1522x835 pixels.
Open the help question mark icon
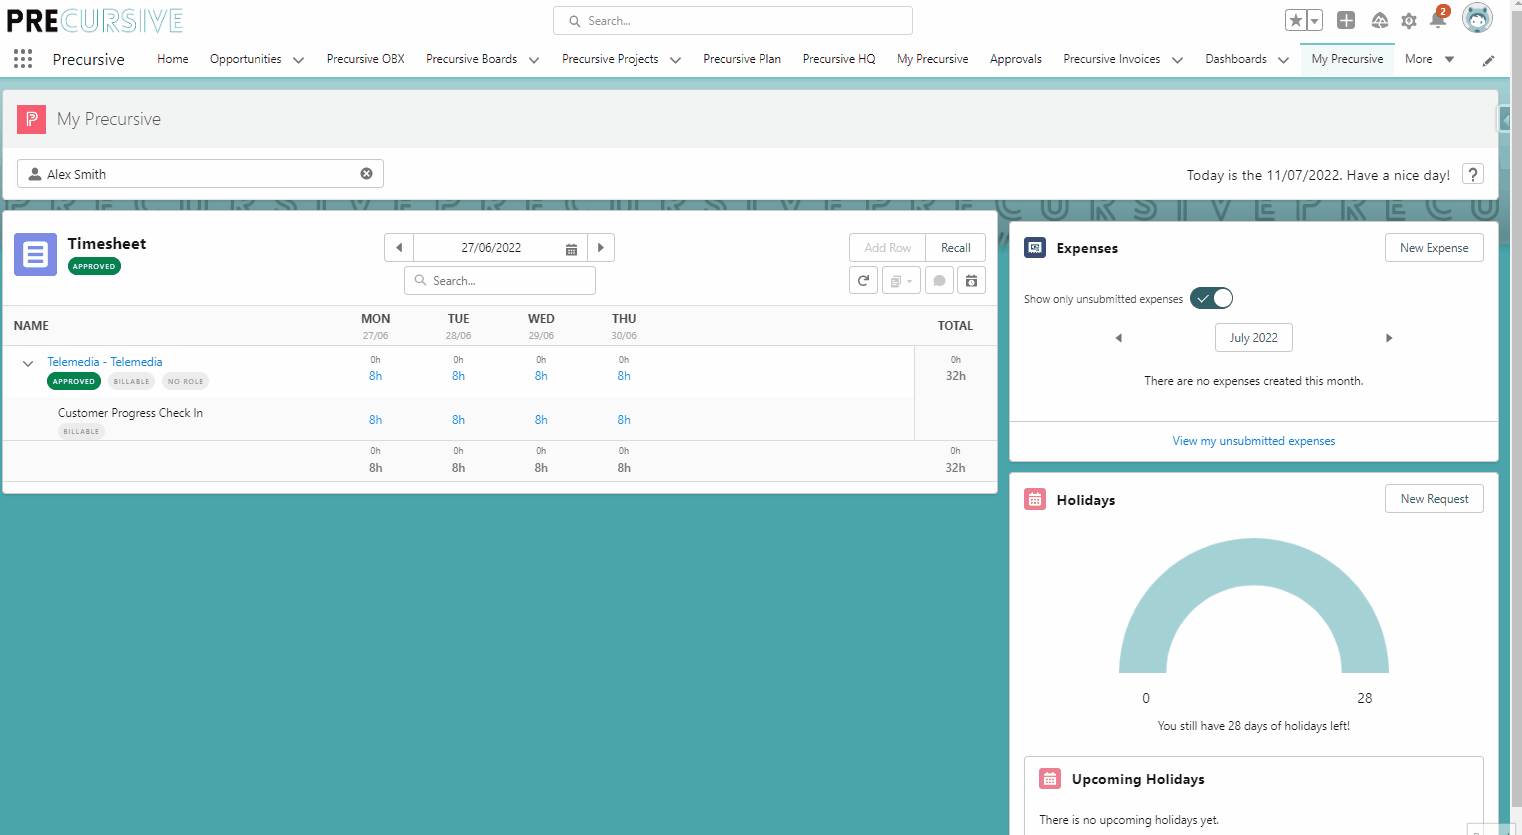coord(1472,174)
